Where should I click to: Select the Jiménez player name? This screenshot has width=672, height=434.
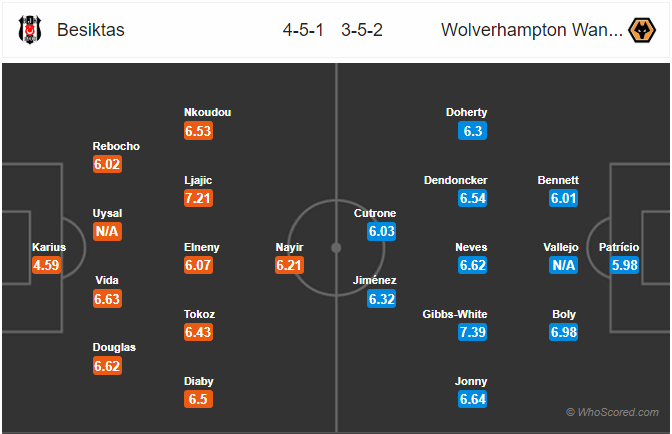coord(375,280)
